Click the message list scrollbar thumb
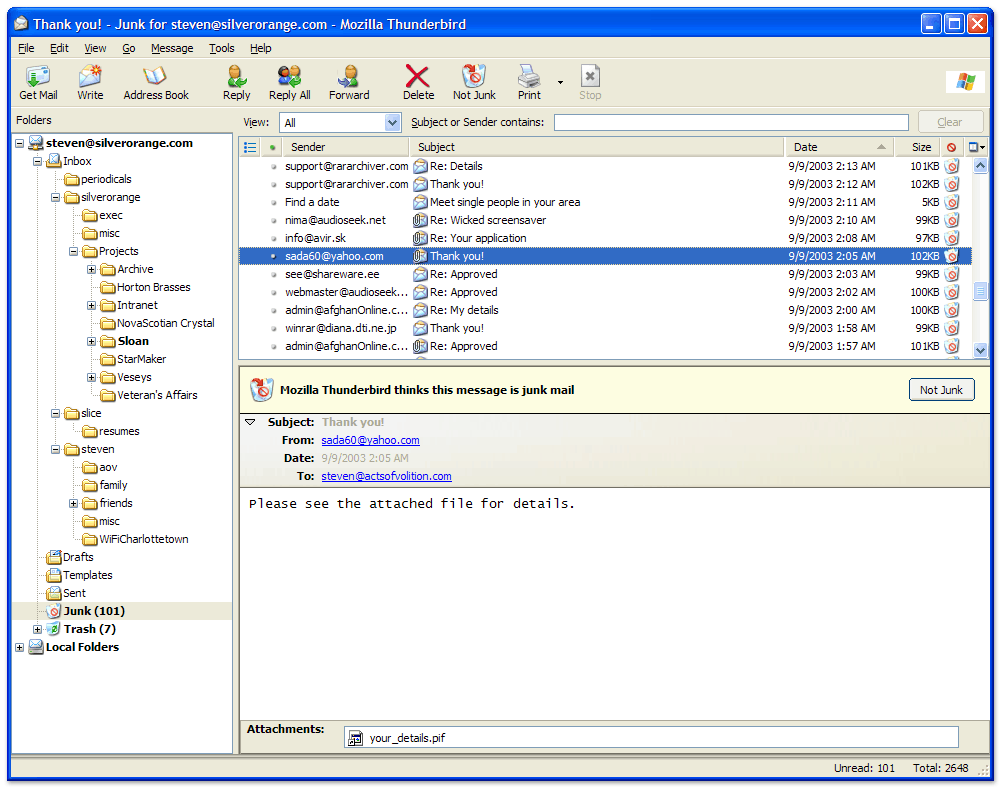Viewport: 1007px width, 794px height. (x=980, y=292)
